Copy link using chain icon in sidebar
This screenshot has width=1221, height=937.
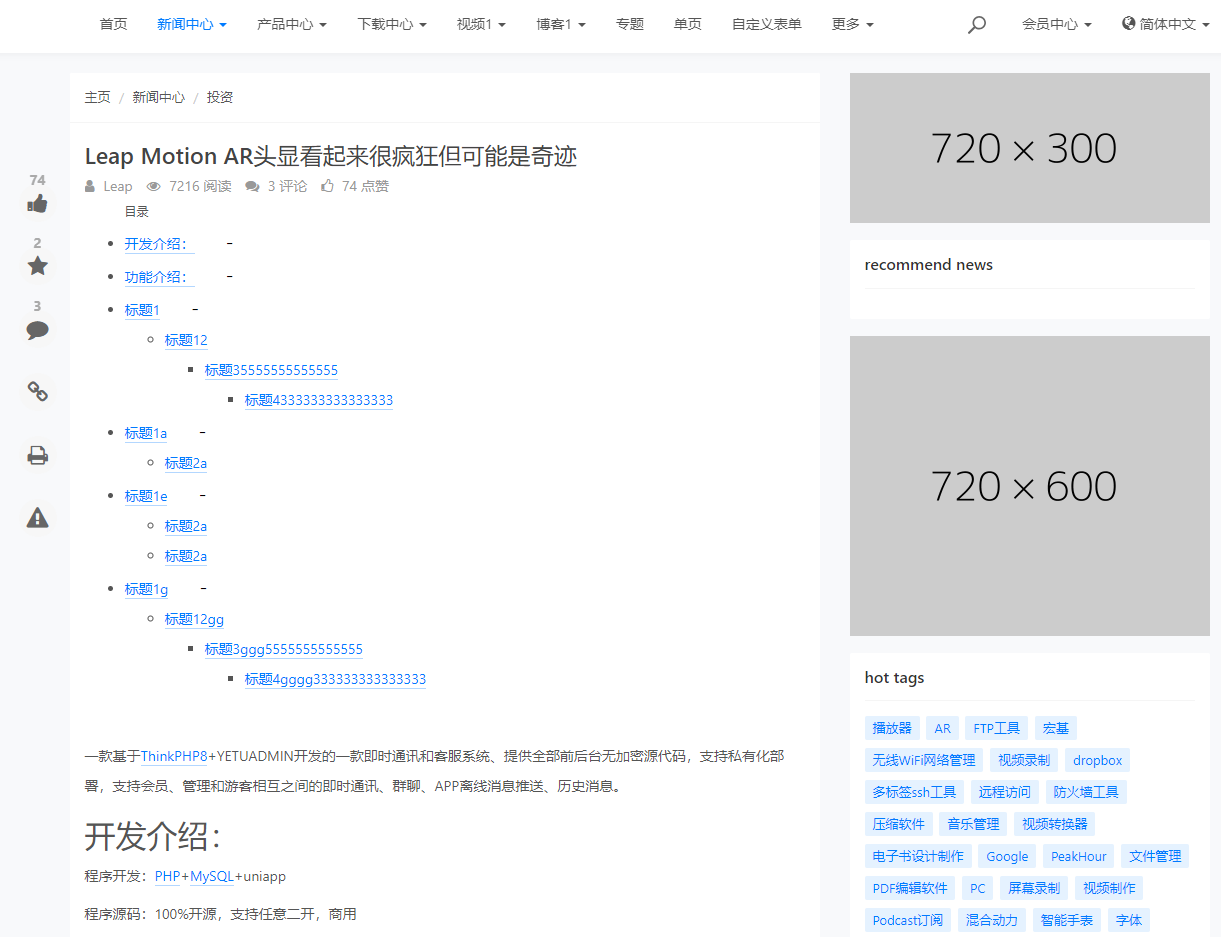click(x=37, y=392)
